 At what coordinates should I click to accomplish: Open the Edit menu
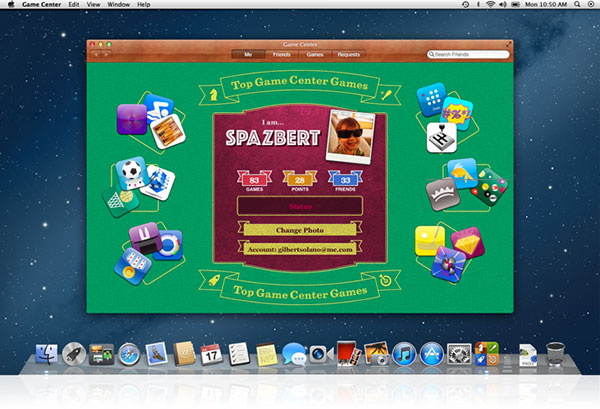pos(74,4)
